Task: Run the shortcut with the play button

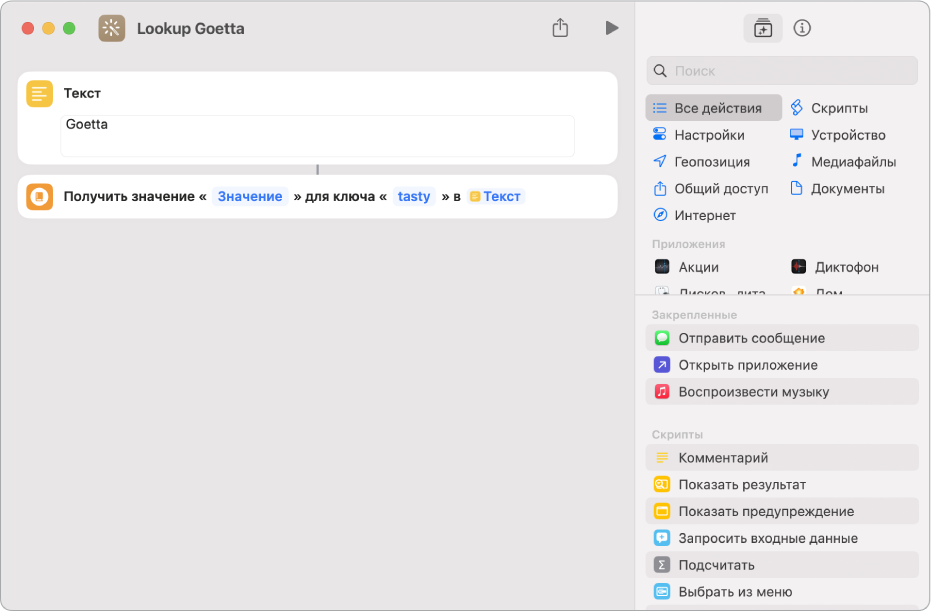Action: (x=612, y=28)
